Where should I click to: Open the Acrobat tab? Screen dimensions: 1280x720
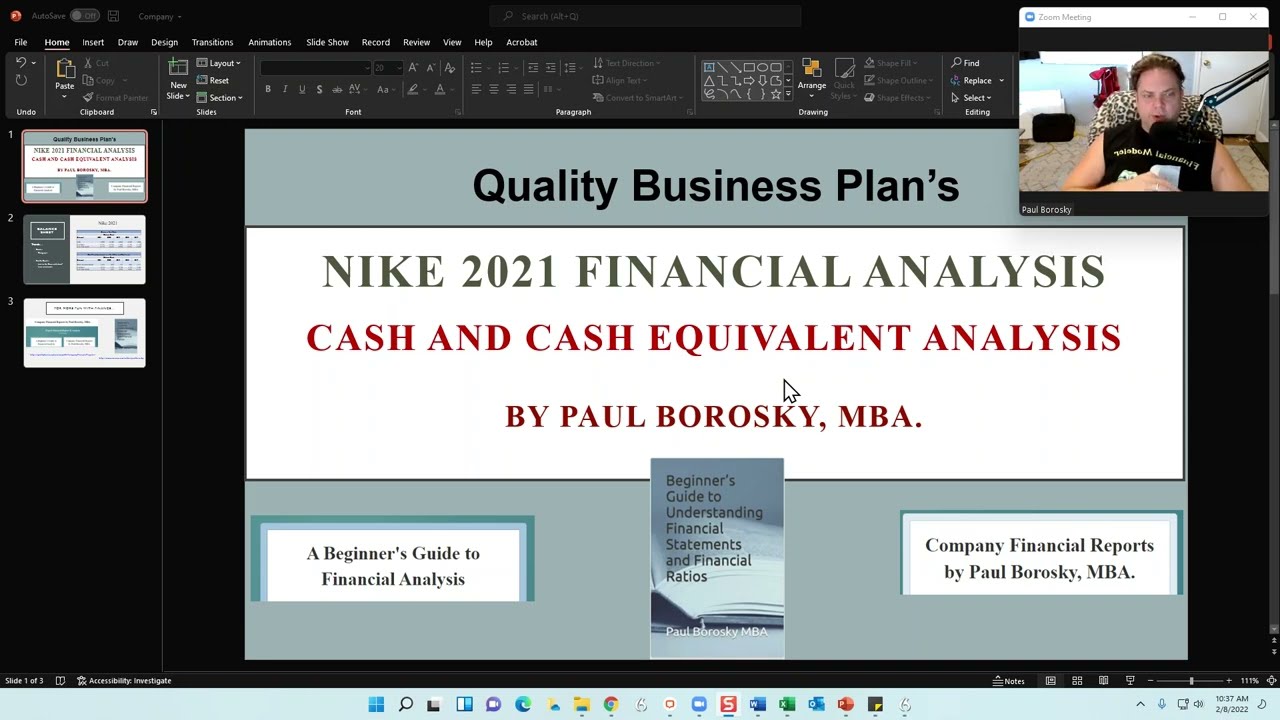pos(522,42)
